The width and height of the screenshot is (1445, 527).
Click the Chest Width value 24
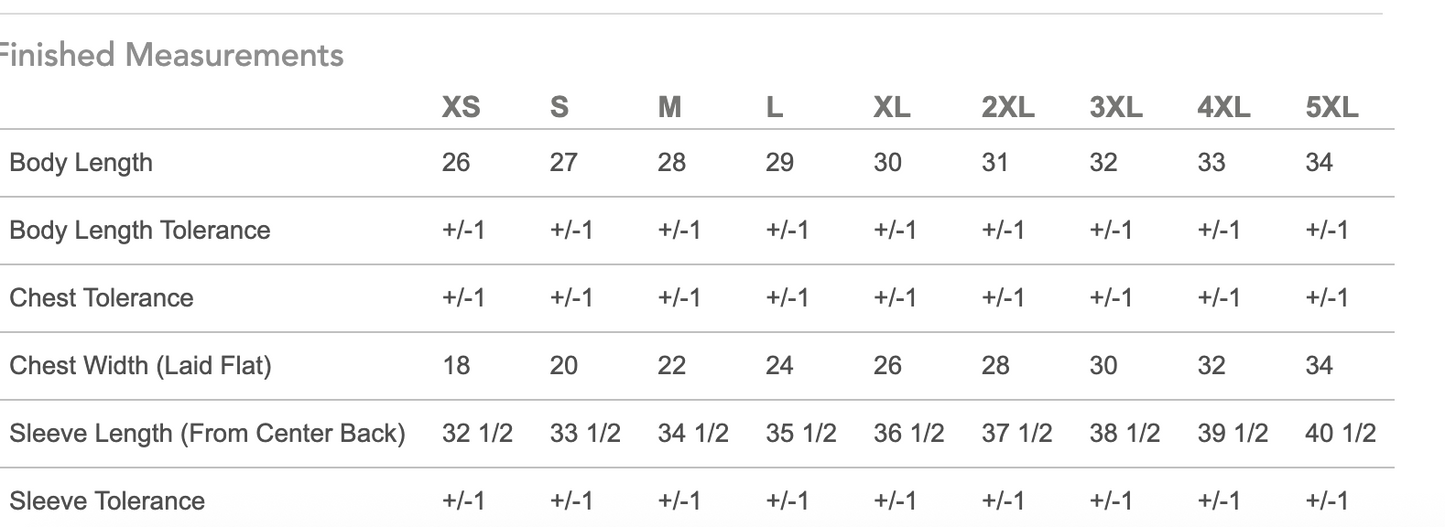[779, 366]
